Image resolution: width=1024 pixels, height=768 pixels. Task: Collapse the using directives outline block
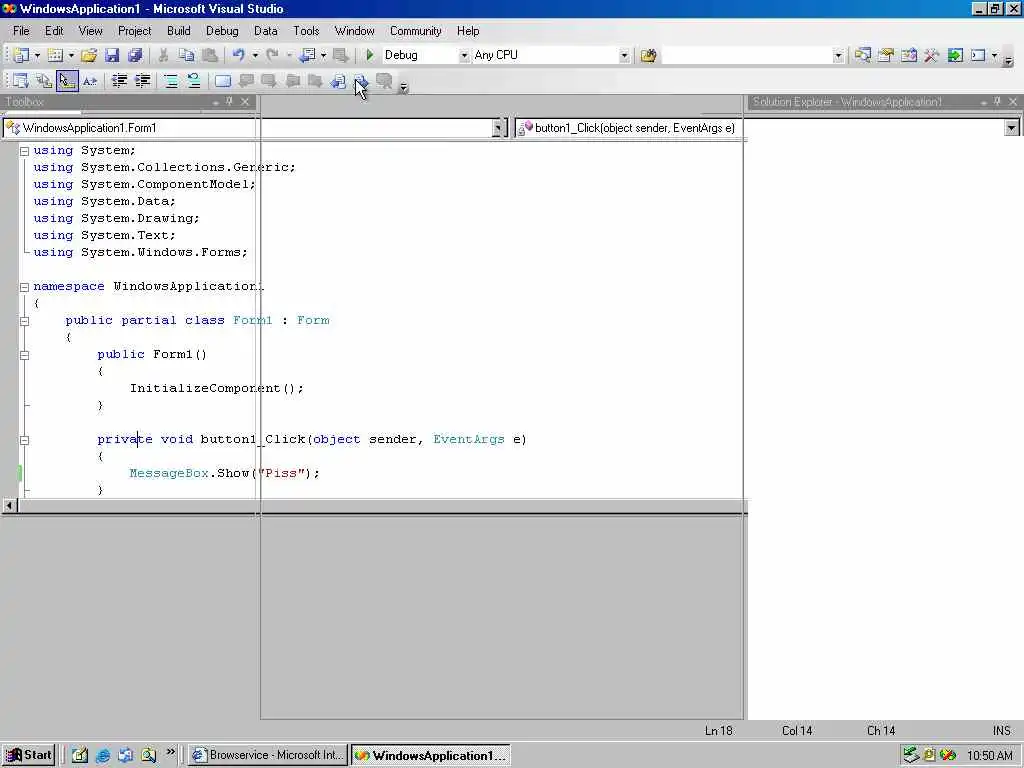(x=24, y=151)
